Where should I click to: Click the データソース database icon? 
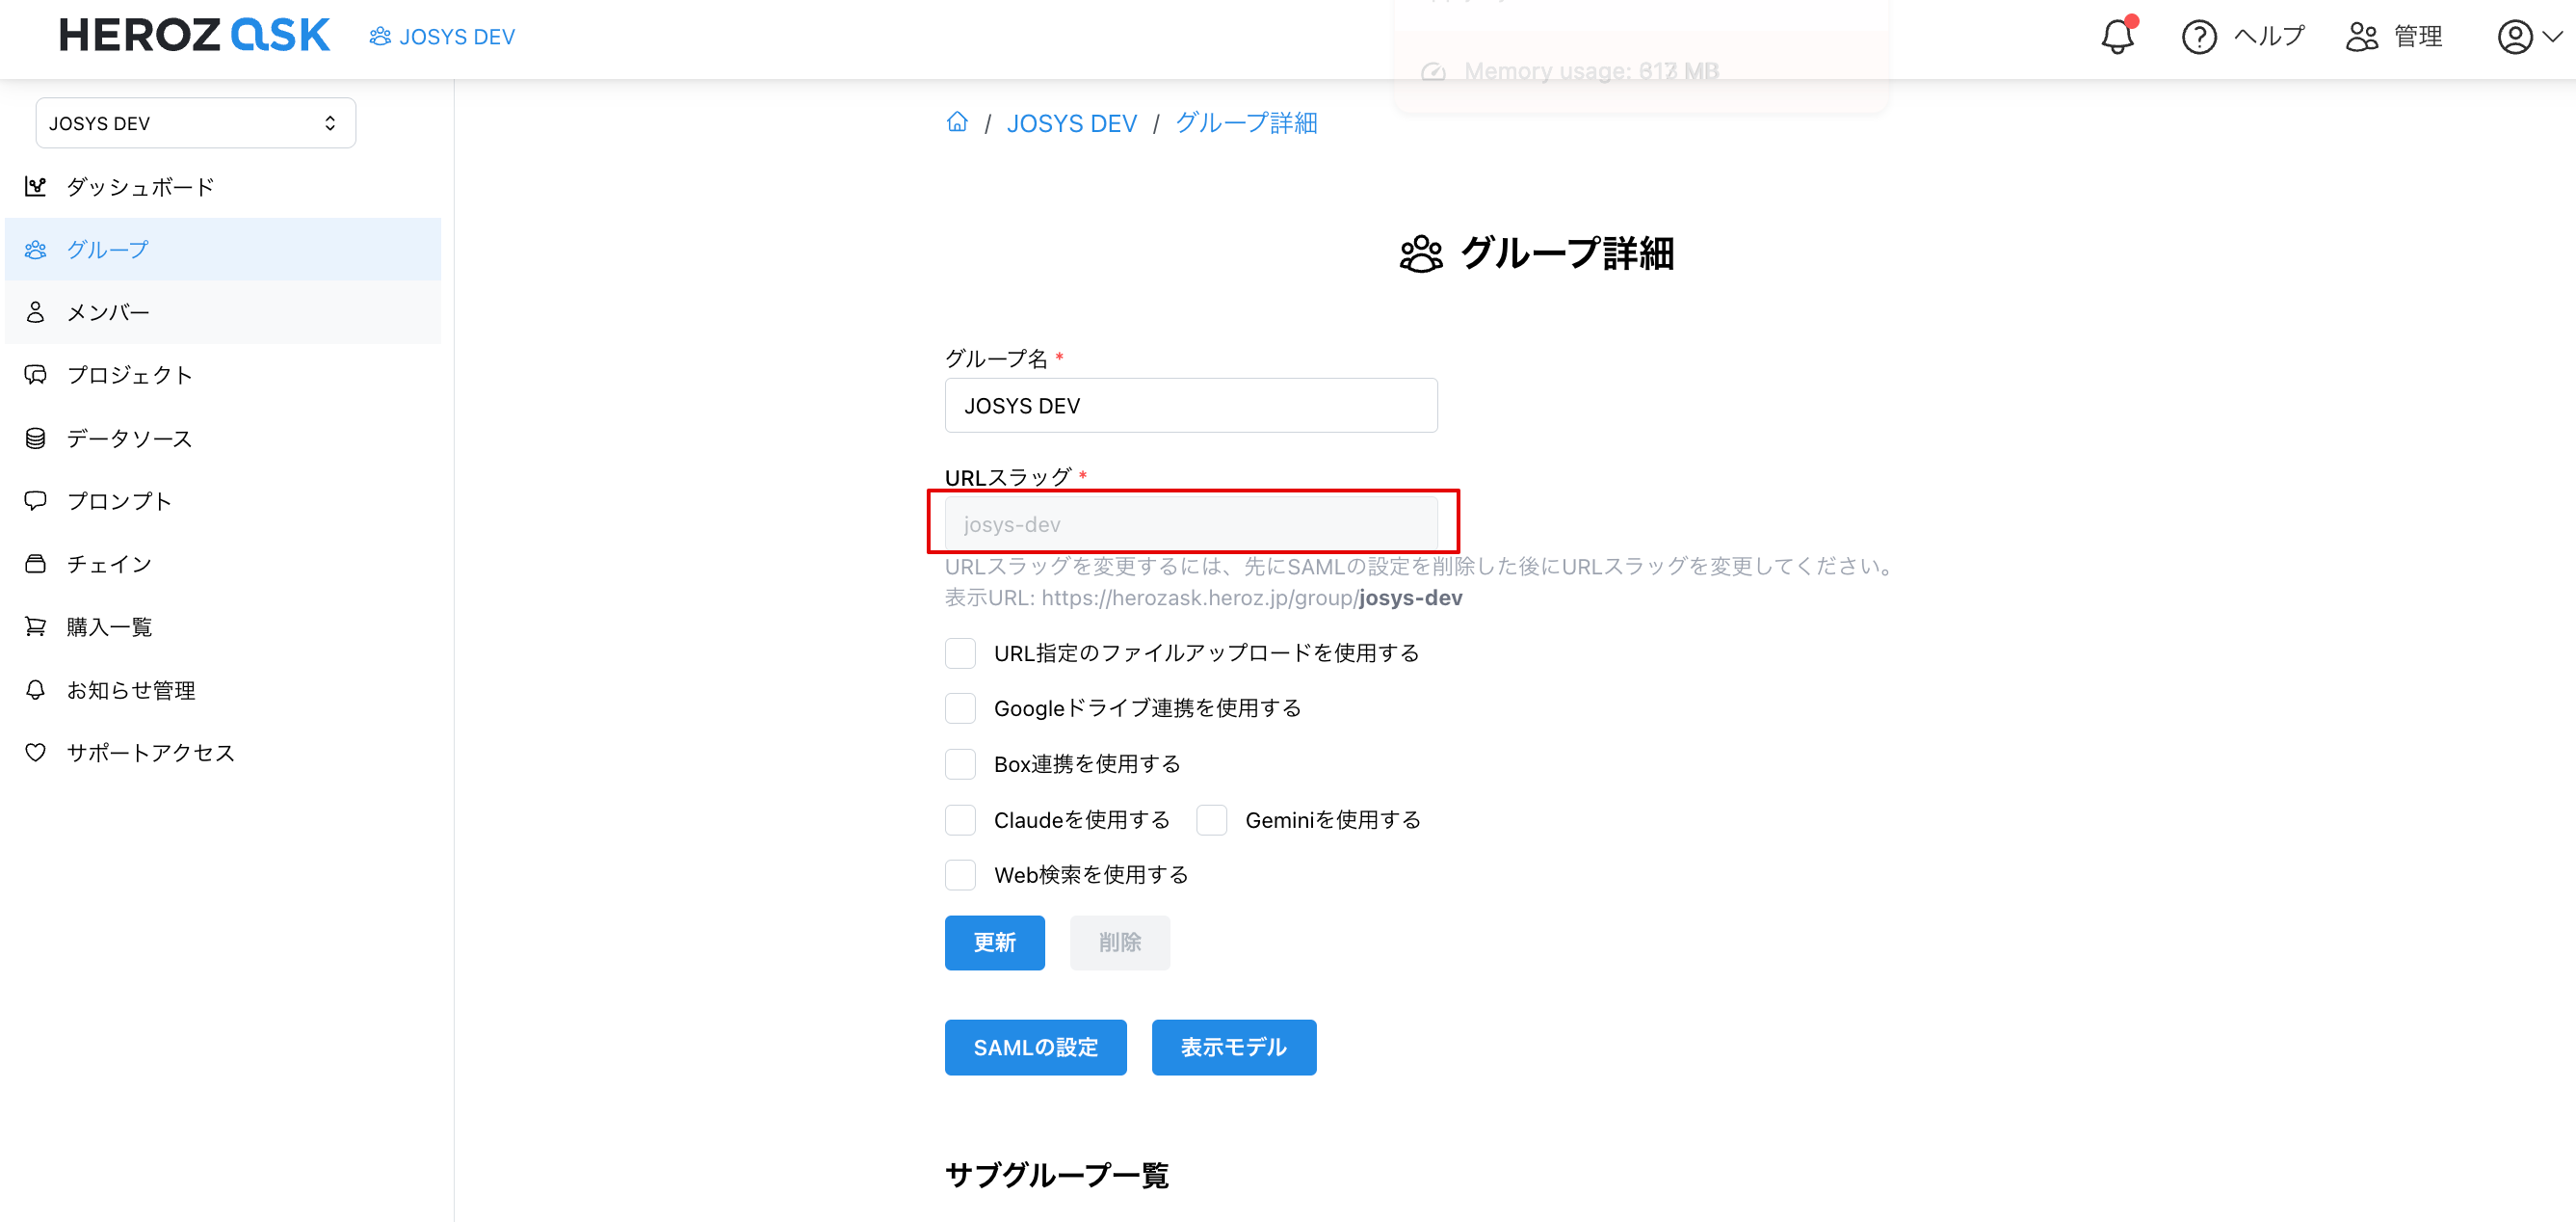pos(36,438)
